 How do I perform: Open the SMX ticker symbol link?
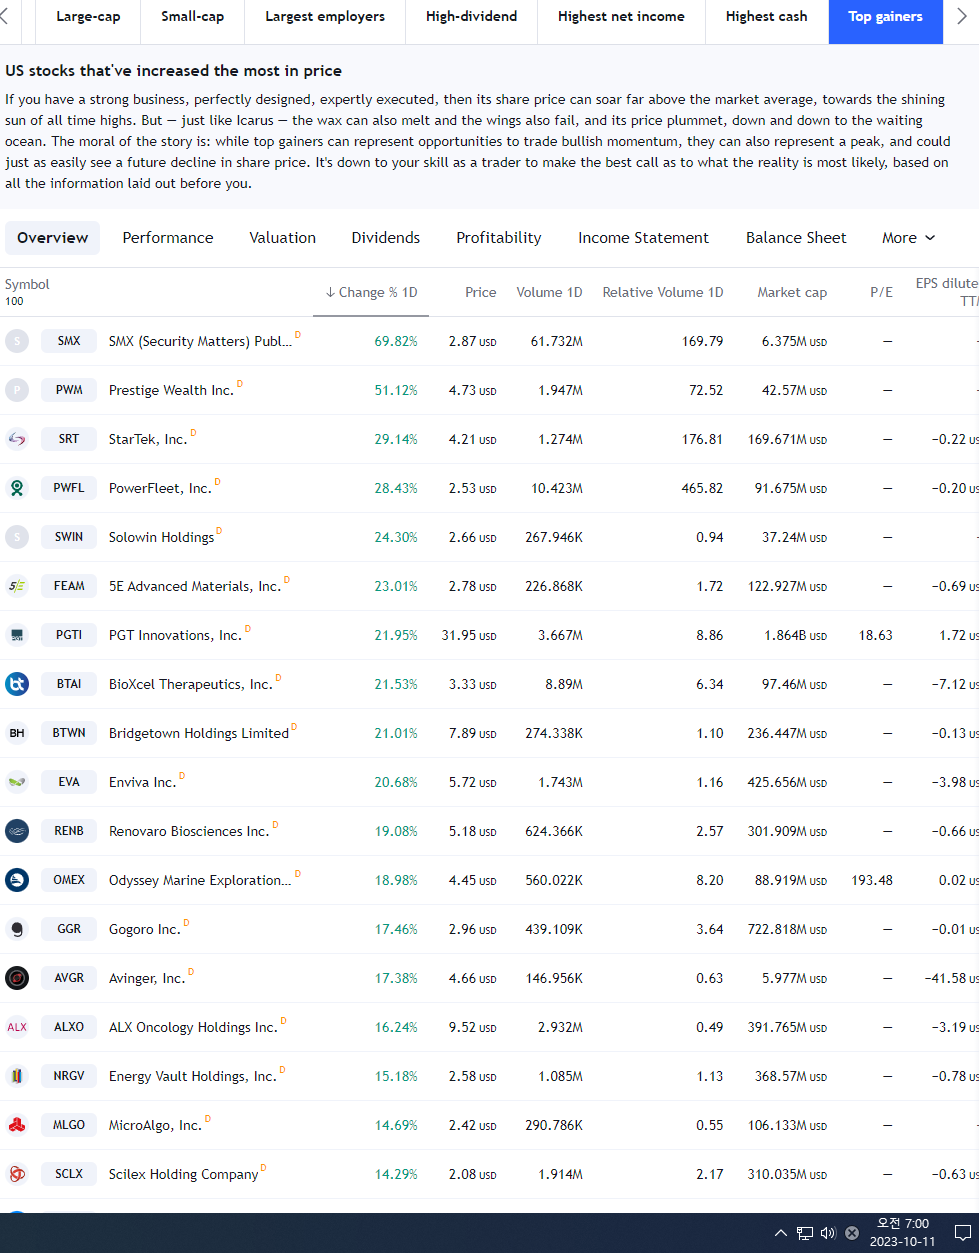click(69, 341)
